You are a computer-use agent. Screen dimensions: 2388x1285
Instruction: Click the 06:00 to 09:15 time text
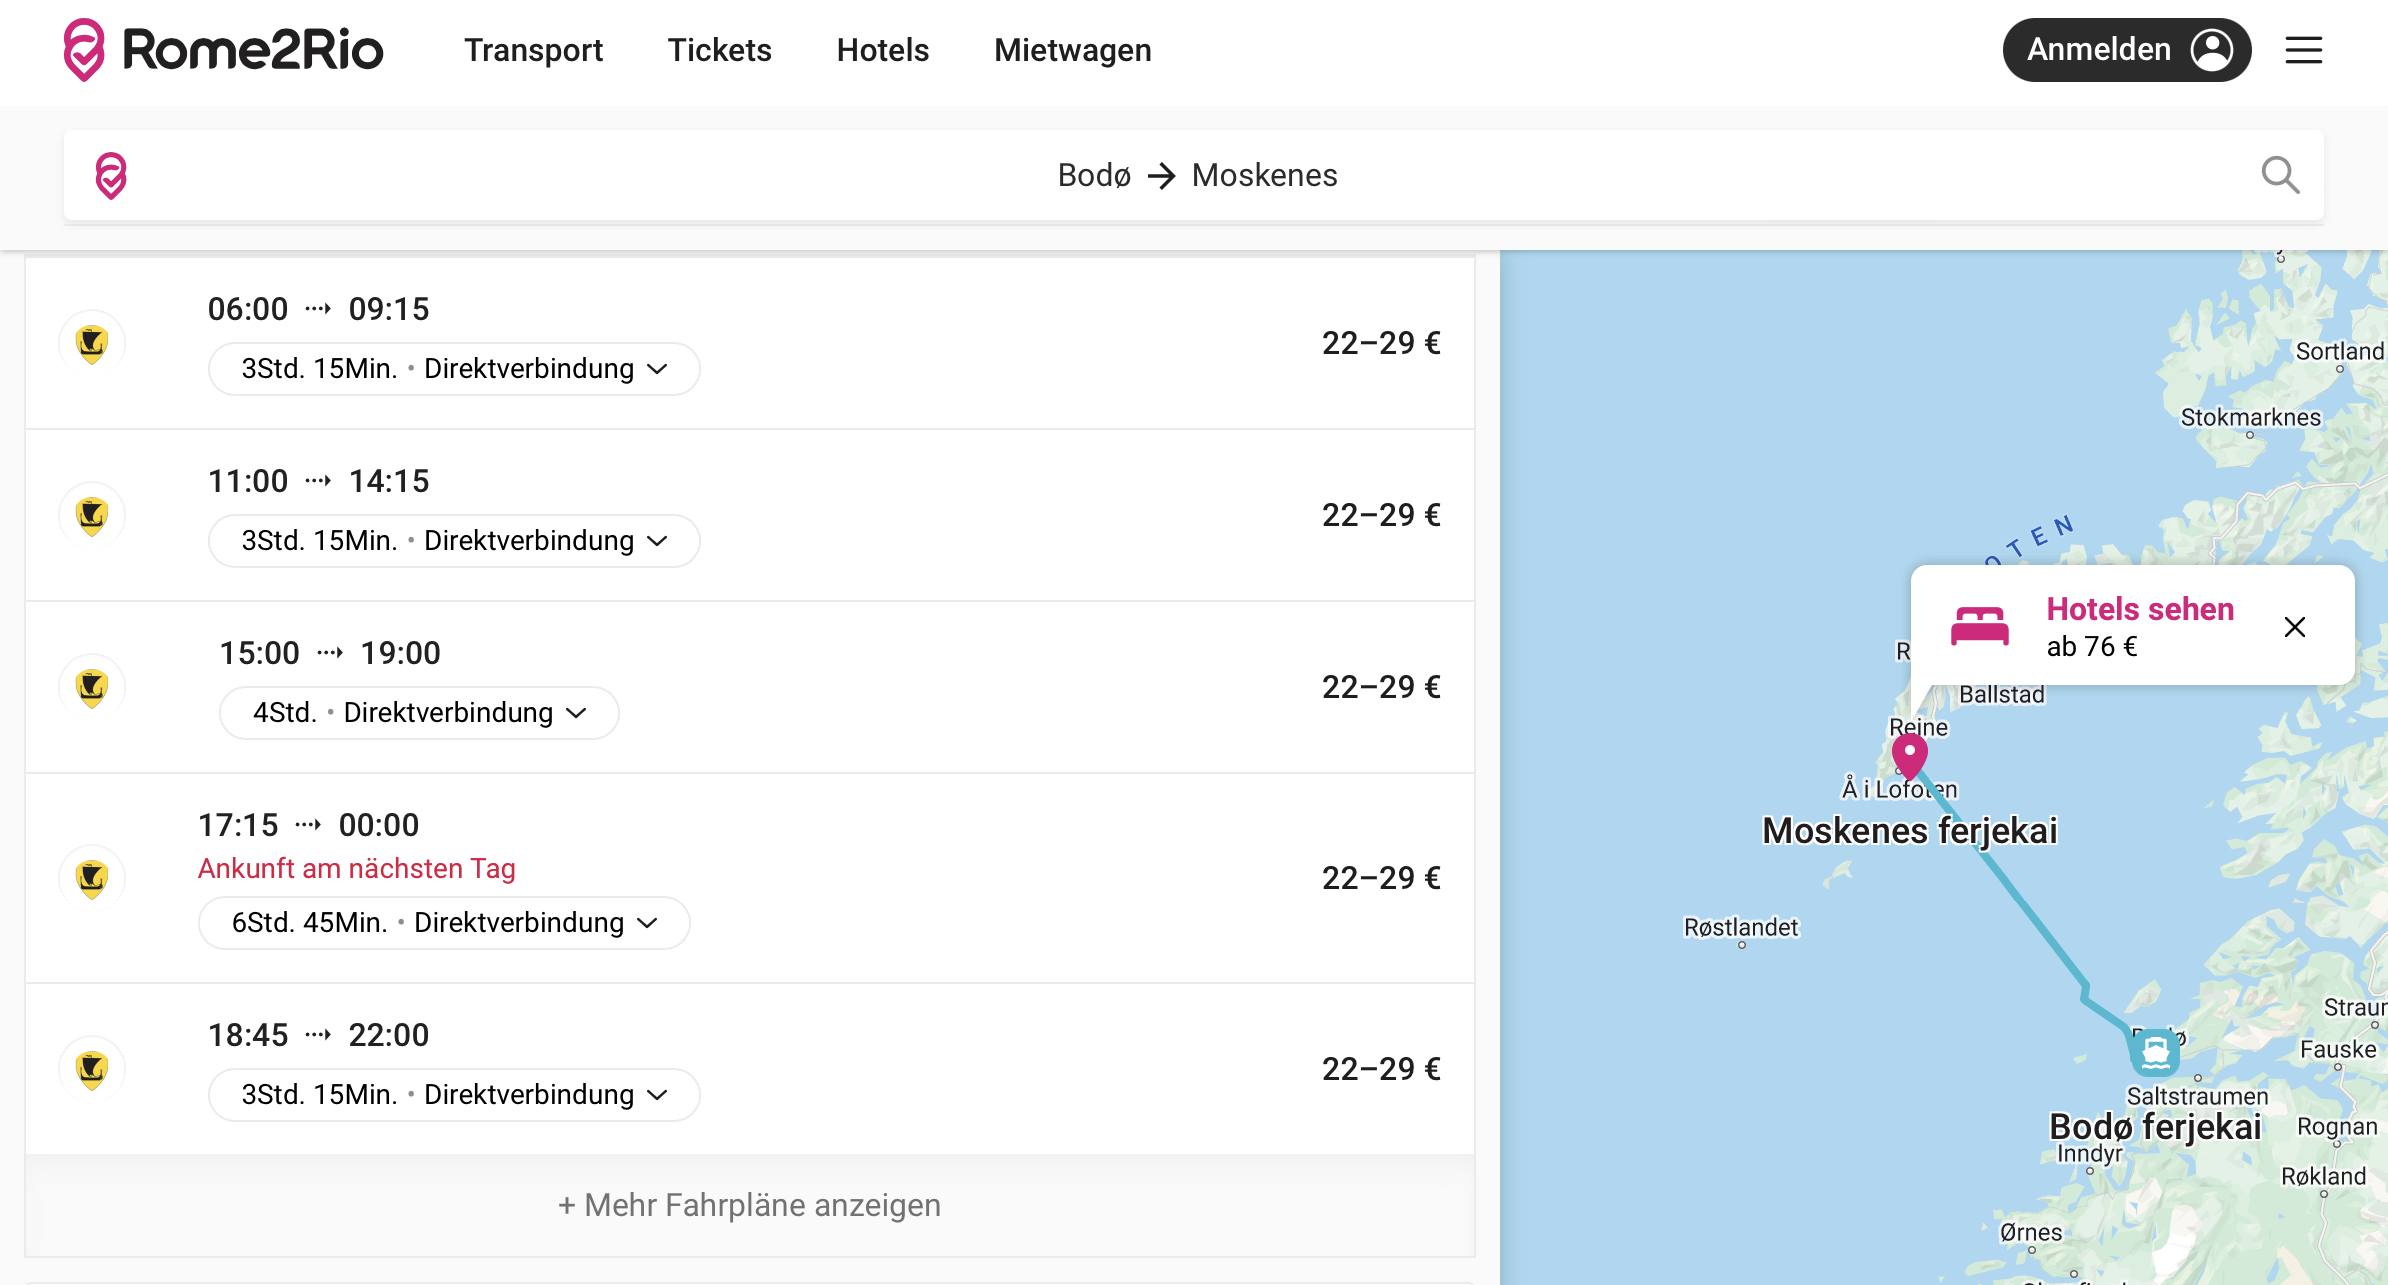[x=318, y=309]
